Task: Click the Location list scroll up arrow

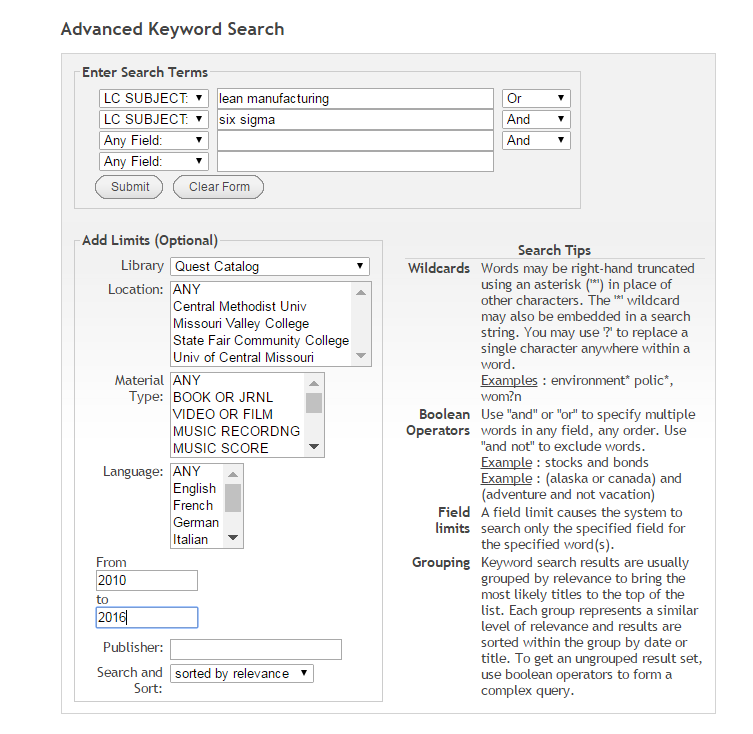Action: tap(361, 293)
